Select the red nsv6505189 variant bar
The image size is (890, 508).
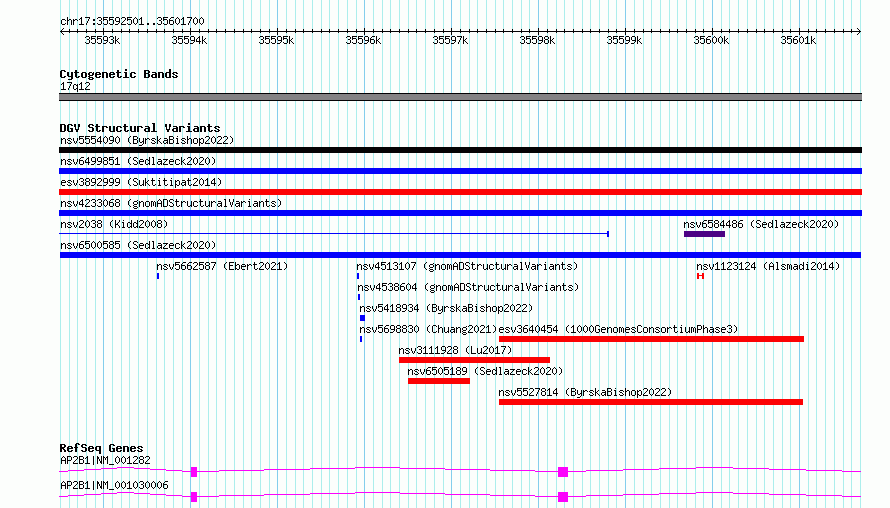coord(439,381)
